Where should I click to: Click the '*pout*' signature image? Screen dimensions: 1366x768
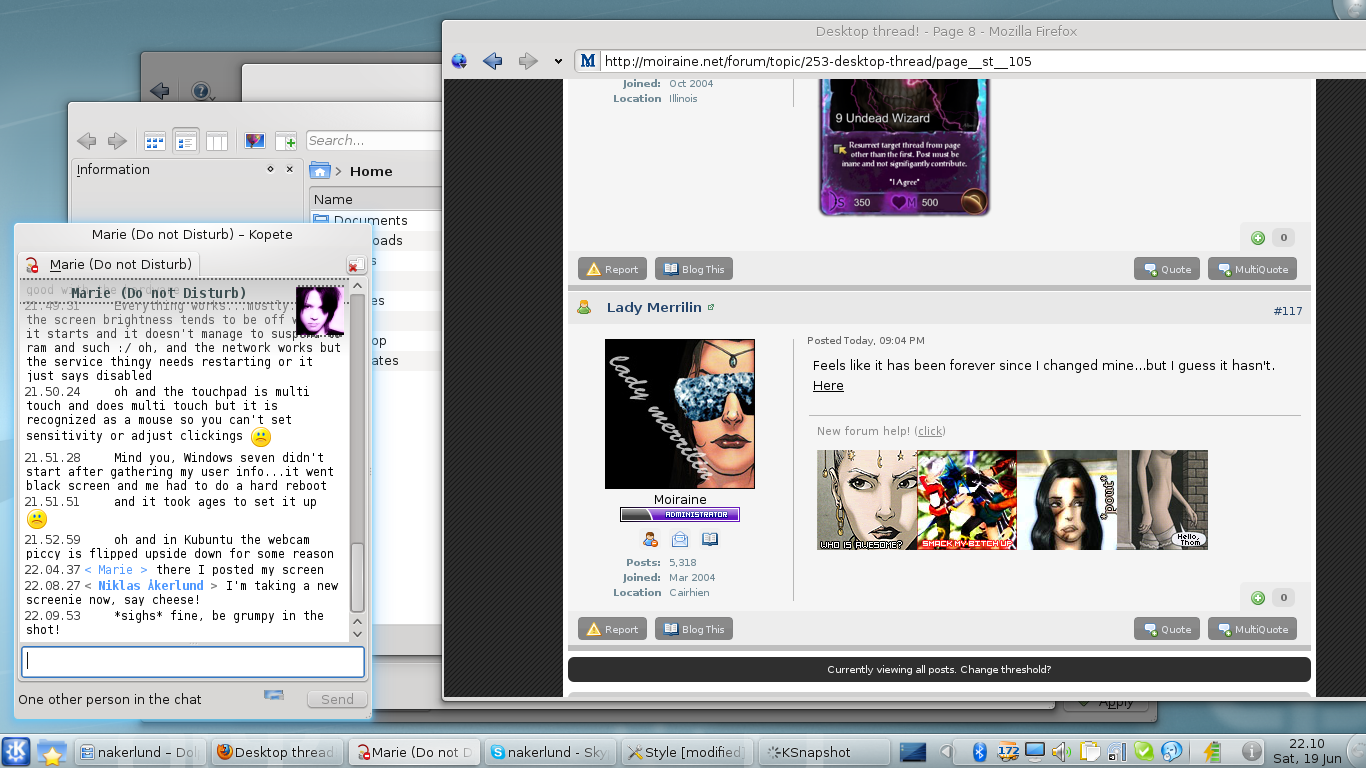(x=1067, y=500)
